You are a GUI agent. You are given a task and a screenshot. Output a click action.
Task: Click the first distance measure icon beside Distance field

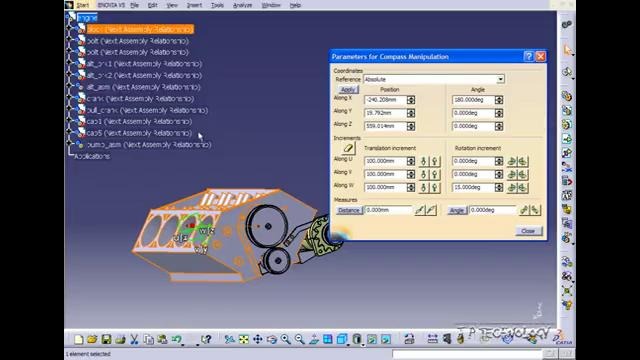coord(420,210)
